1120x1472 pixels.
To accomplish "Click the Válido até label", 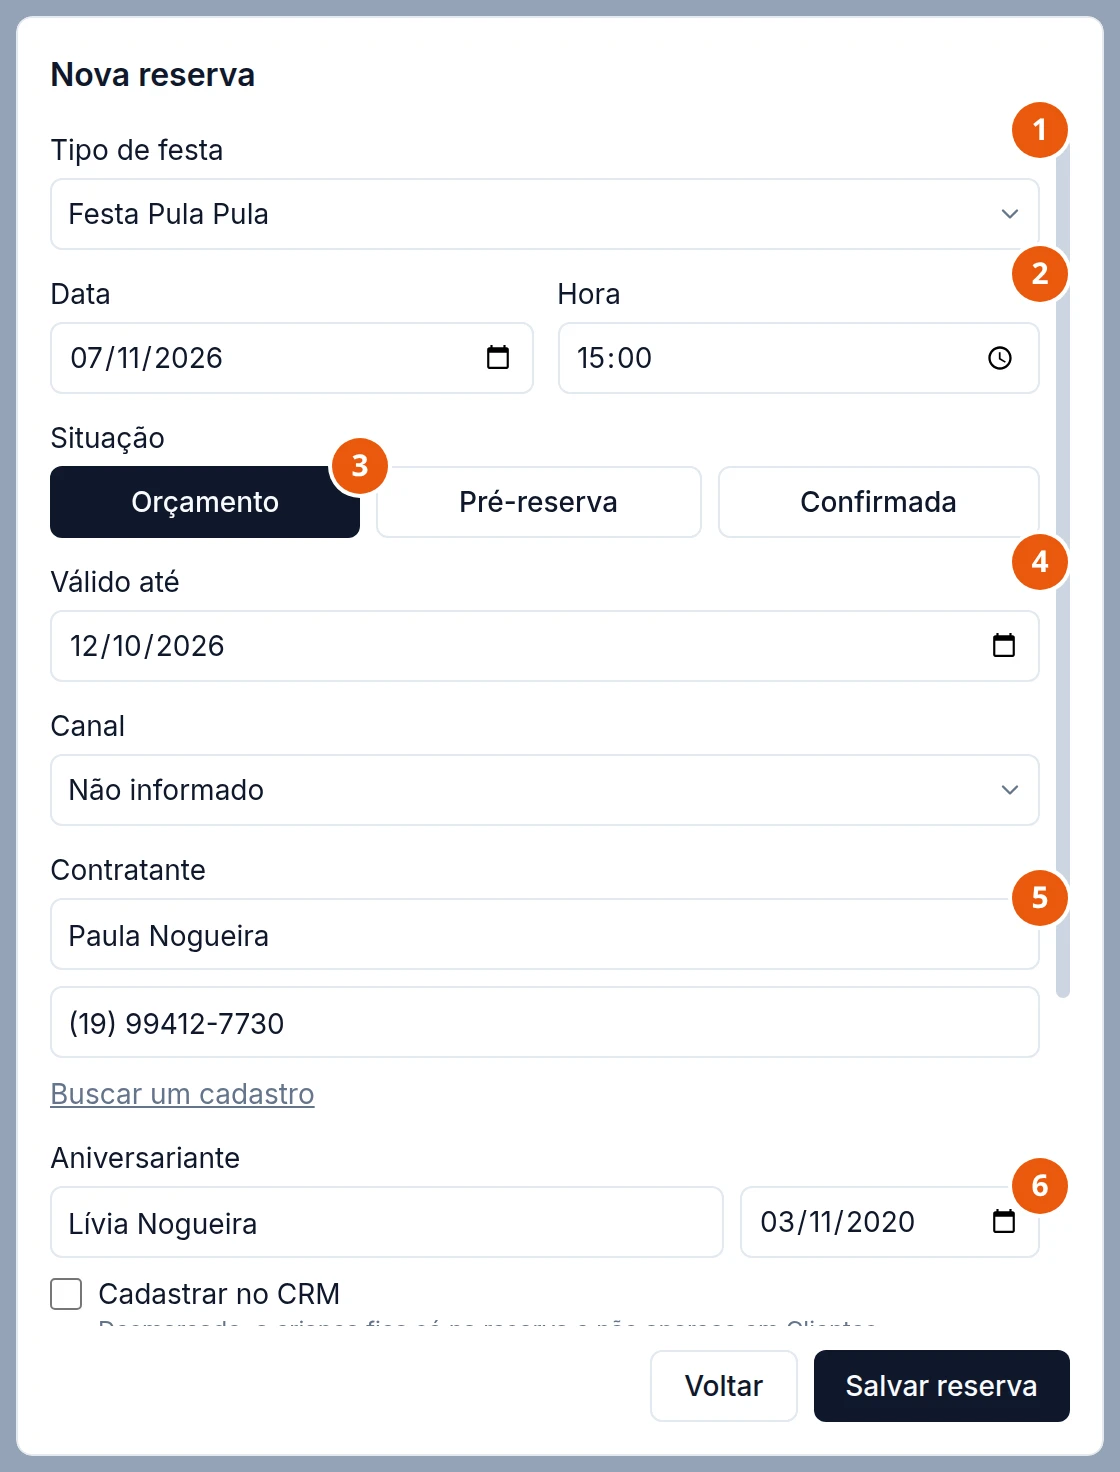I will pyautogui.click(x=115, y=582).
